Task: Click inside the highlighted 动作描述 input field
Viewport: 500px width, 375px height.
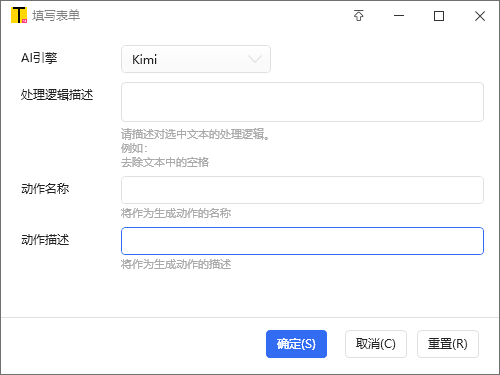Action: pos(302,241)
